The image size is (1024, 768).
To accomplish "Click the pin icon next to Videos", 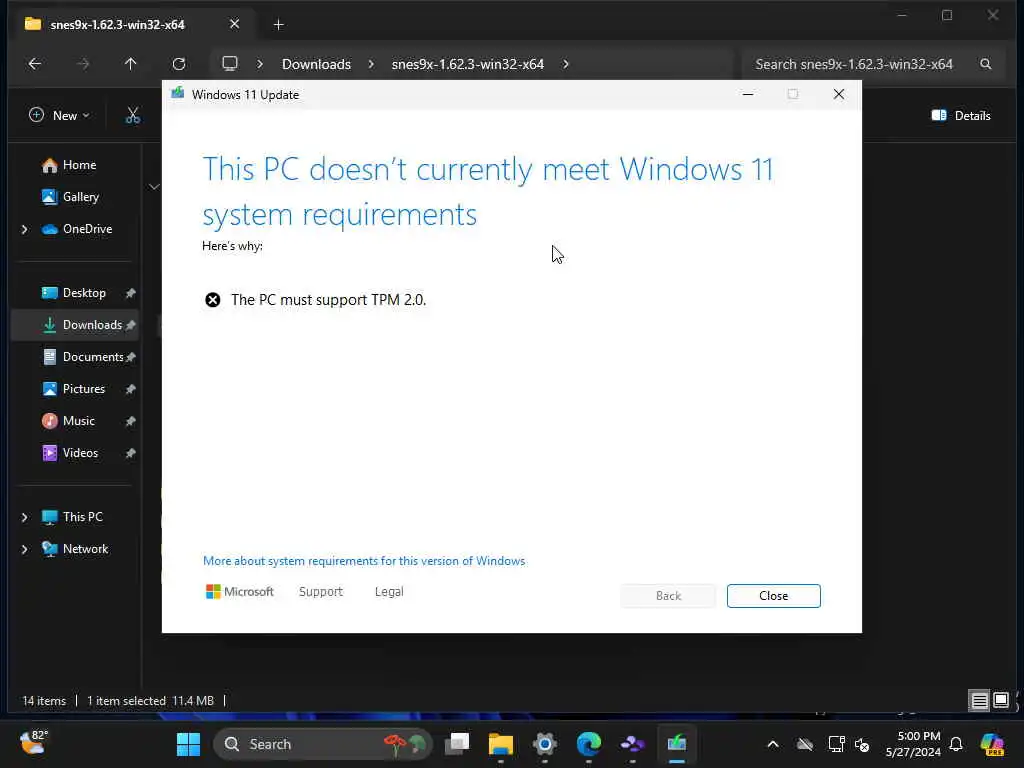I will [131, 453].
